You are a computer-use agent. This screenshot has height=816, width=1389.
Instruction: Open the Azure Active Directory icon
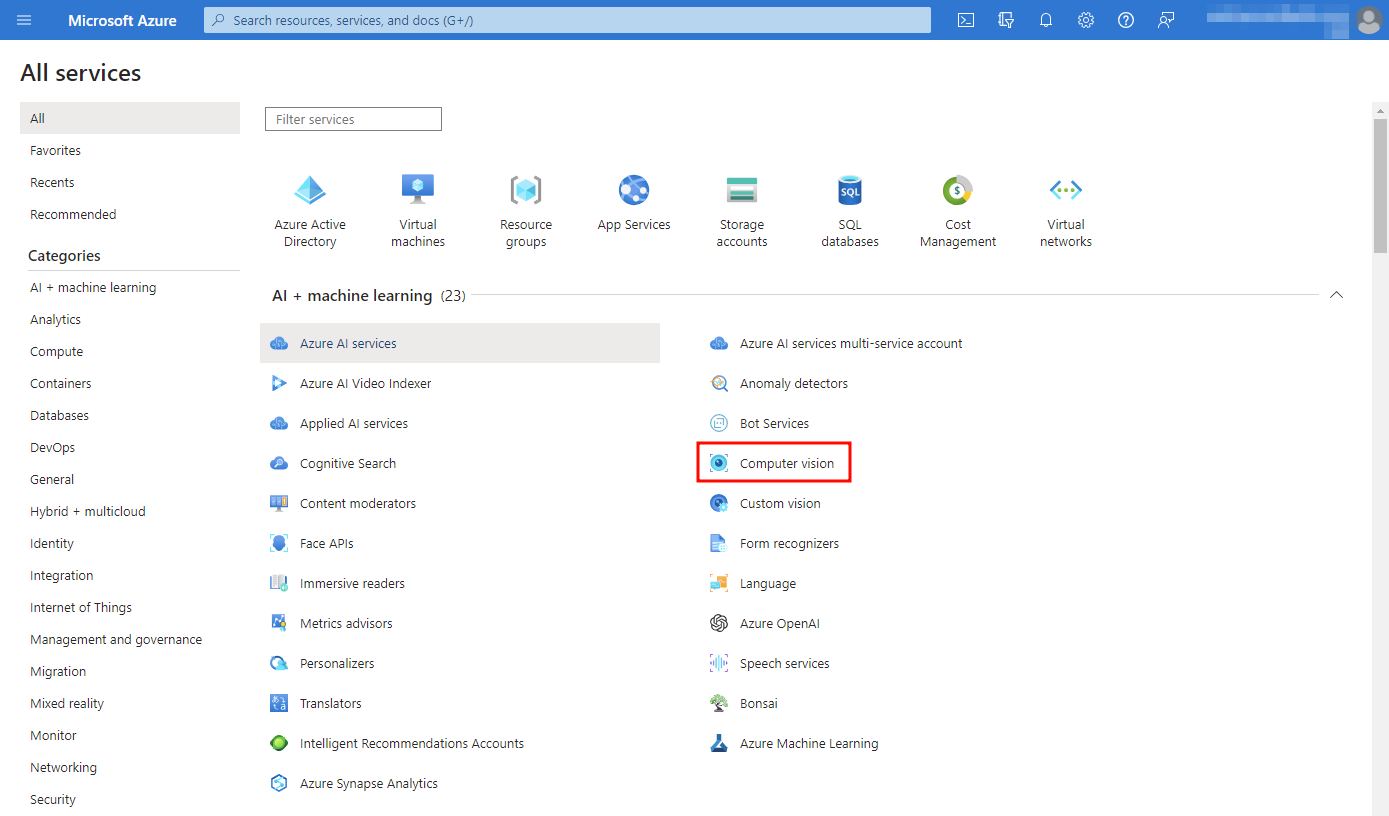(x=310, y=190)
